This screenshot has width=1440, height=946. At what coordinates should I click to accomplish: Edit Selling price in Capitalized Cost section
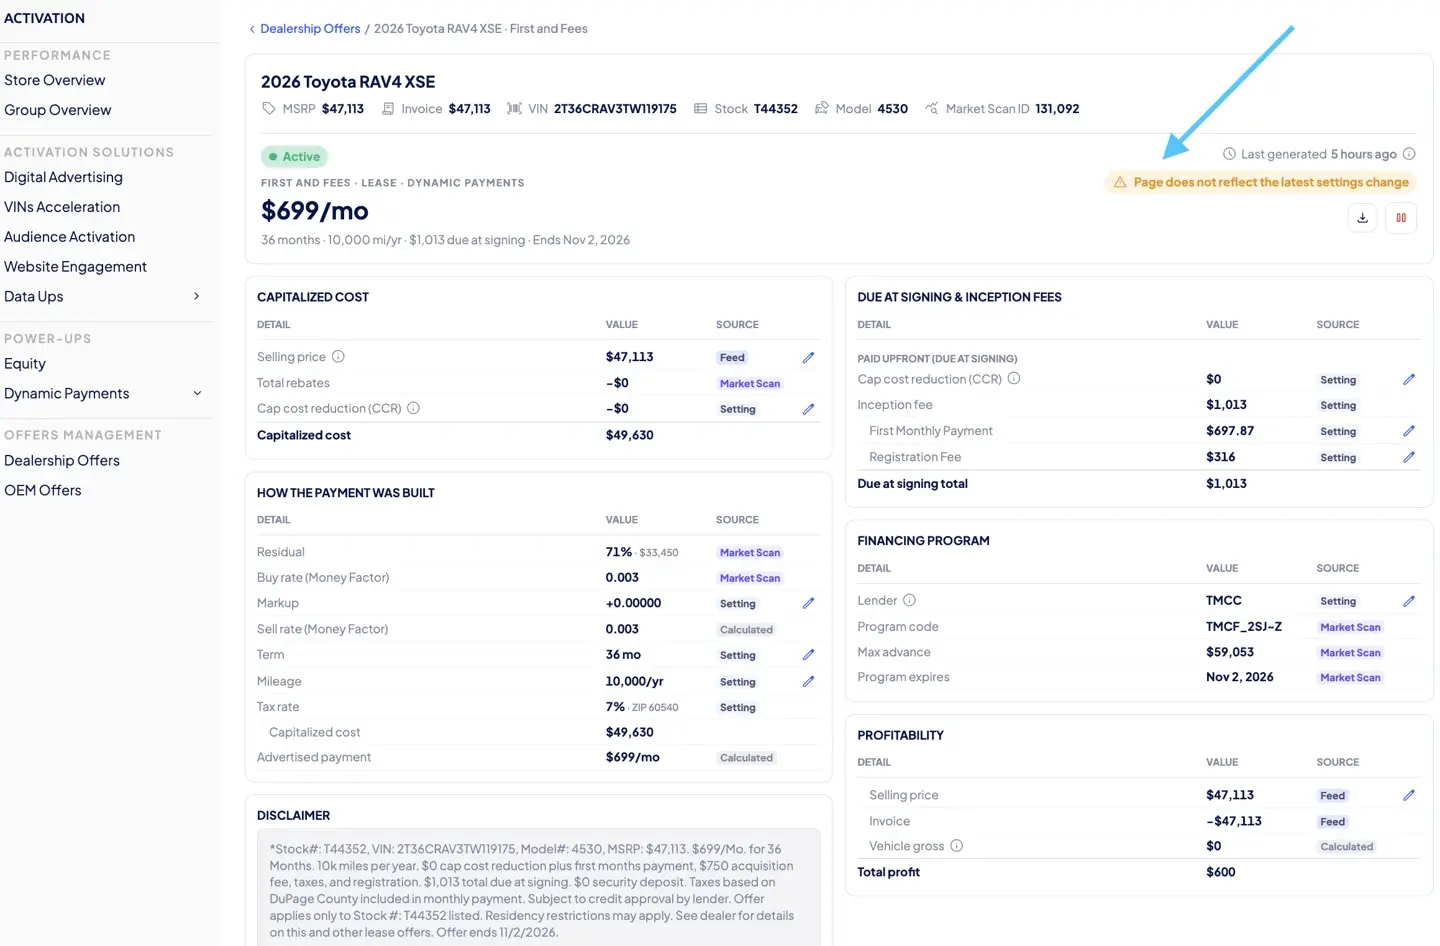click(x=808, y=357)
